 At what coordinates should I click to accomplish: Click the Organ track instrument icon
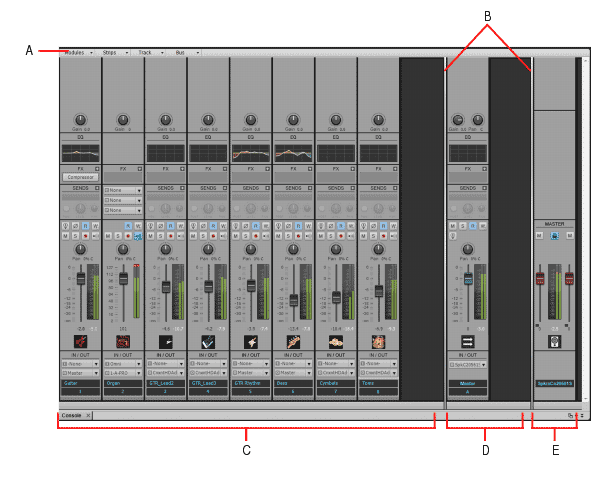(123, 341)
